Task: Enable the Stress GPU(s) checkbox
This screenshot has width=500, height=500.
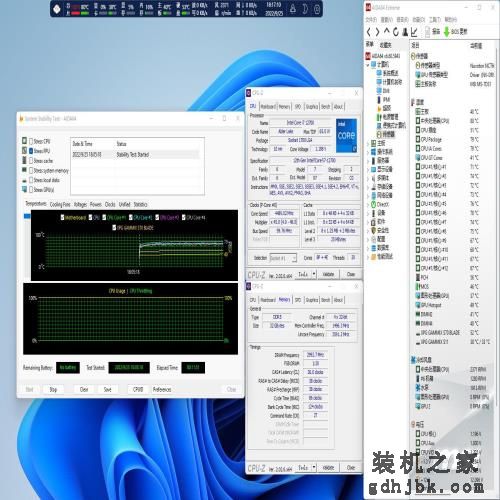Action: [x=31, y=190]
